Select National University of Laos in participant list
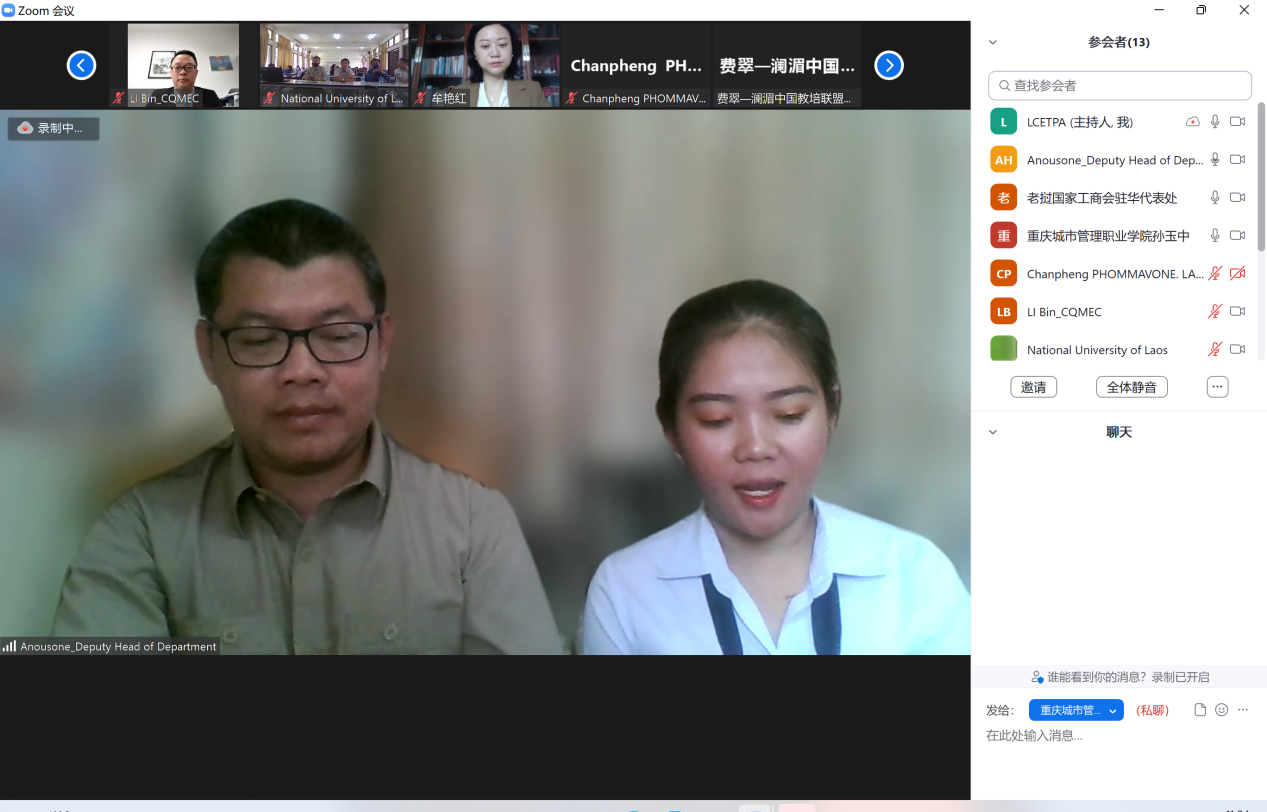Screen dimensions: 1267x812 tap(1097, 350)
